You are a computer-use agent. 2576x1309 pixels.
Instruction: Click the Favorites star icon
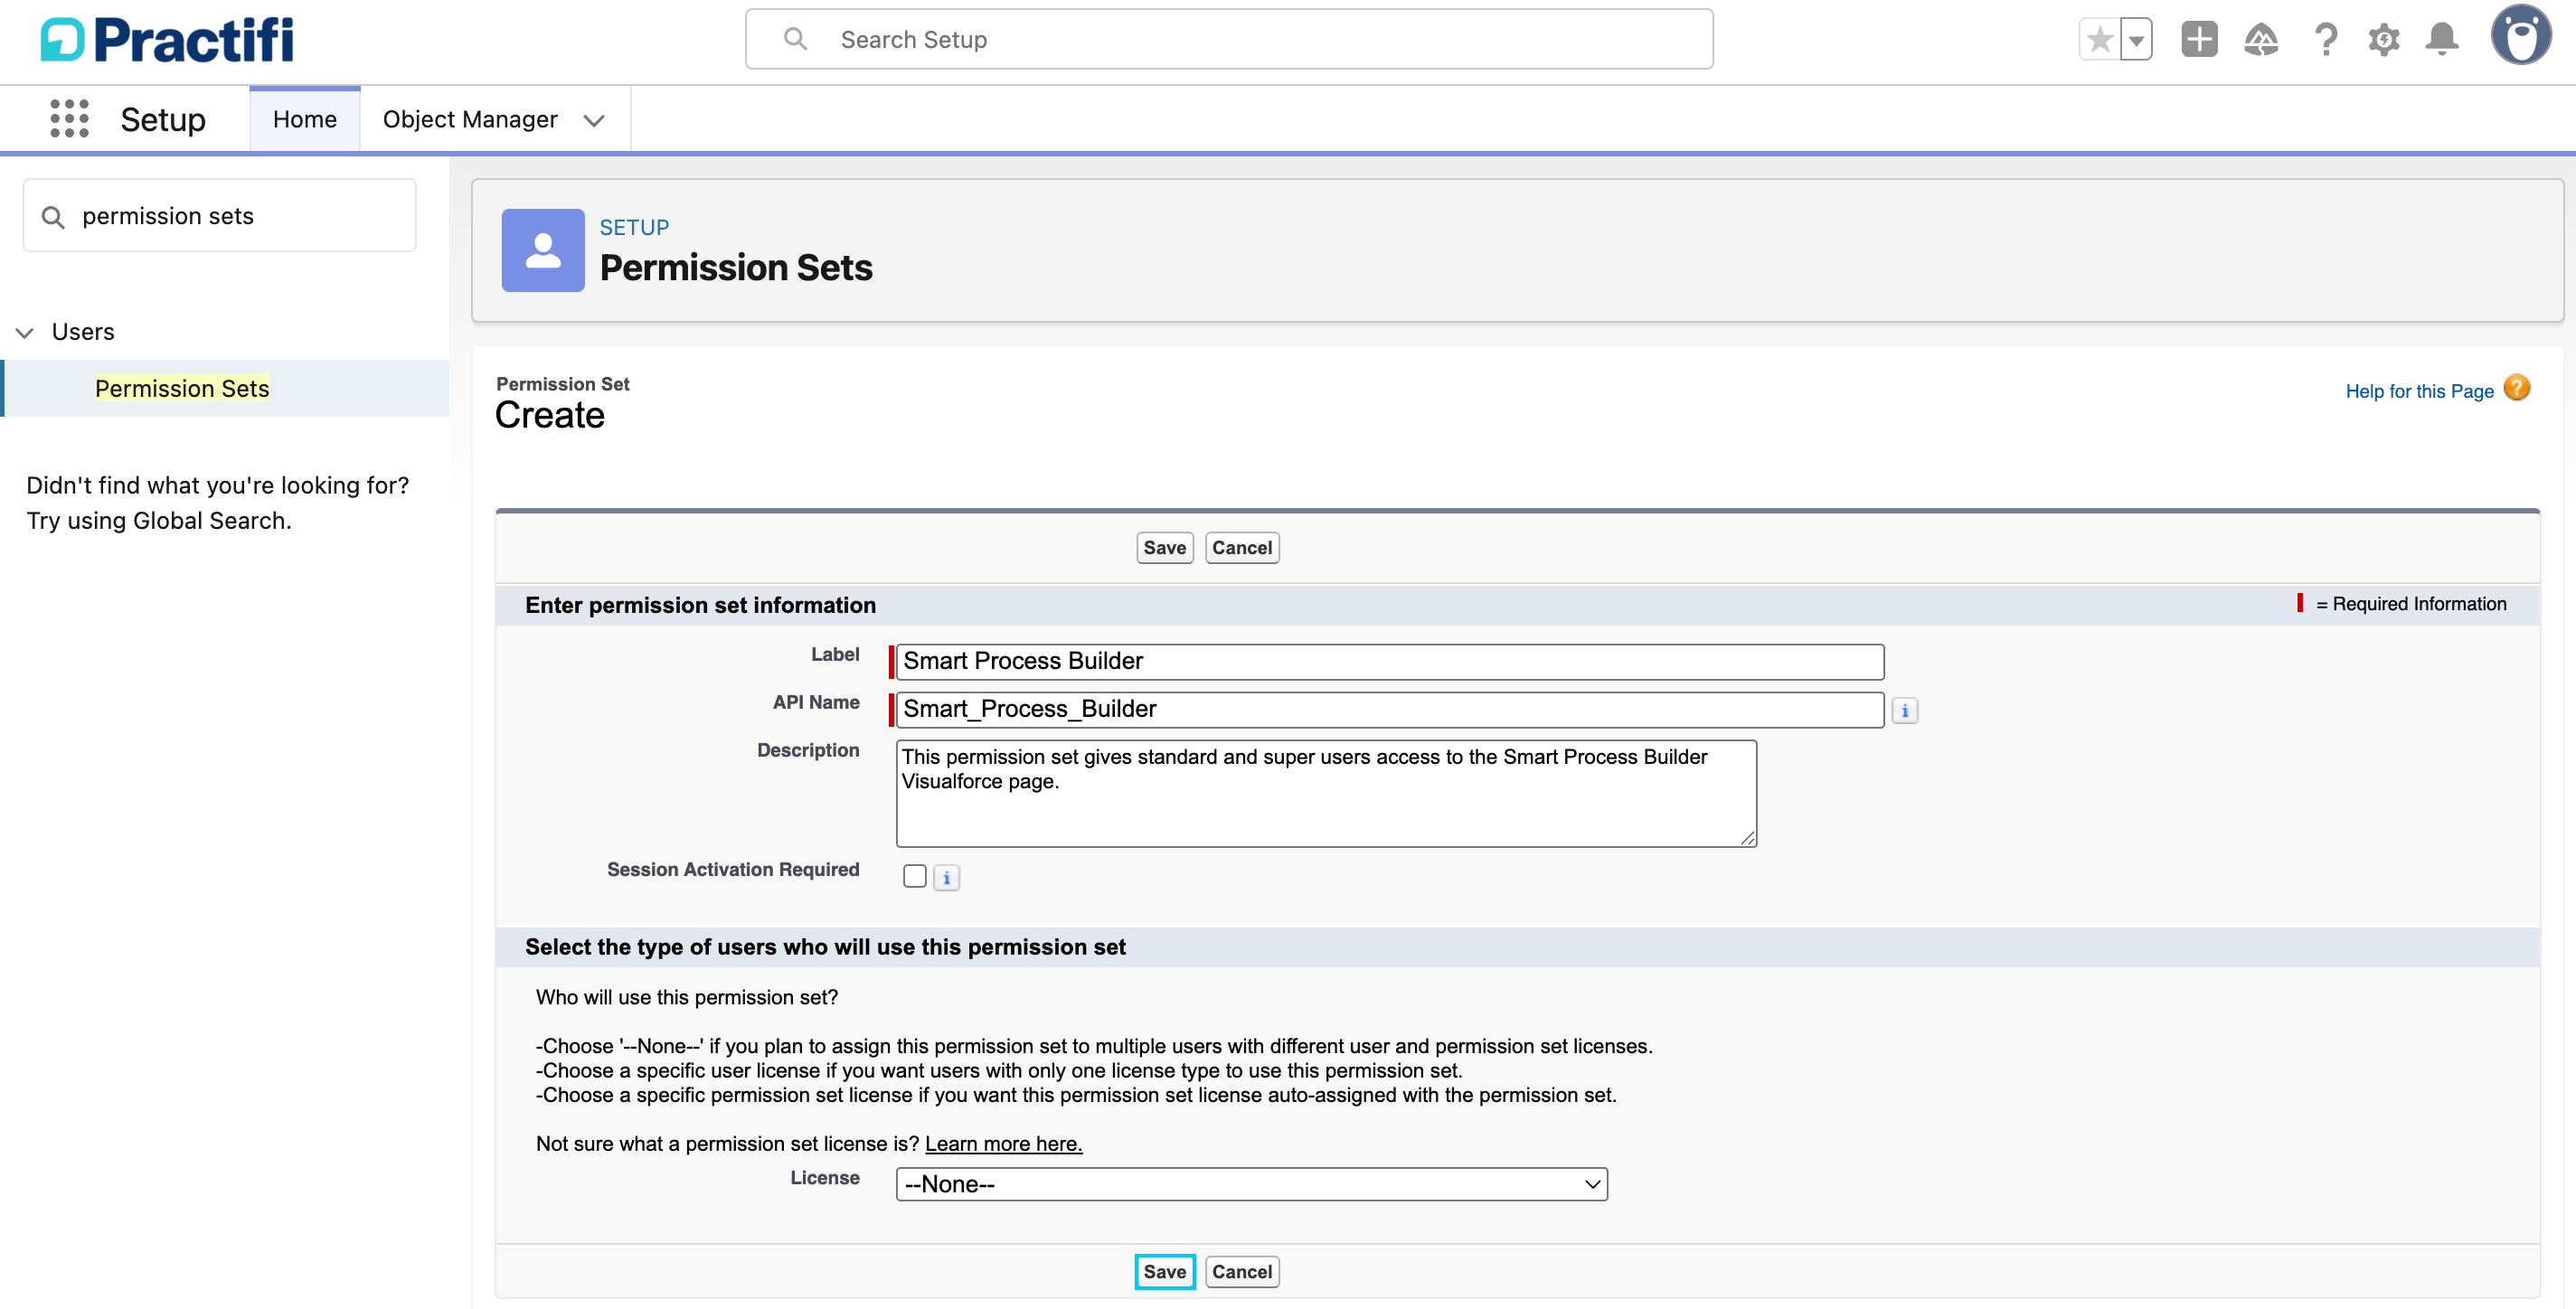2100,40
